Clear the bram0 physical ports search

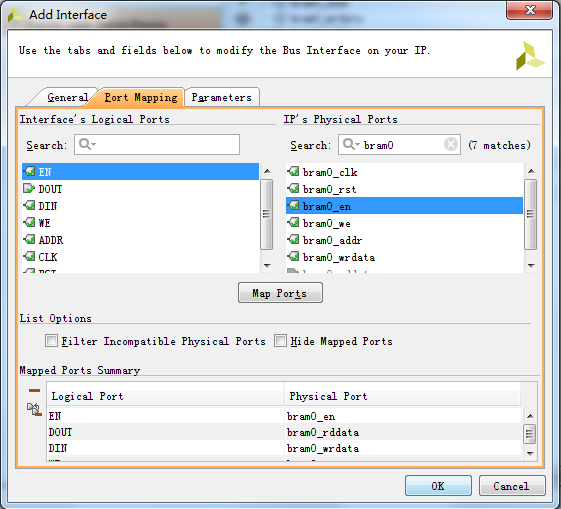(451, 145)
